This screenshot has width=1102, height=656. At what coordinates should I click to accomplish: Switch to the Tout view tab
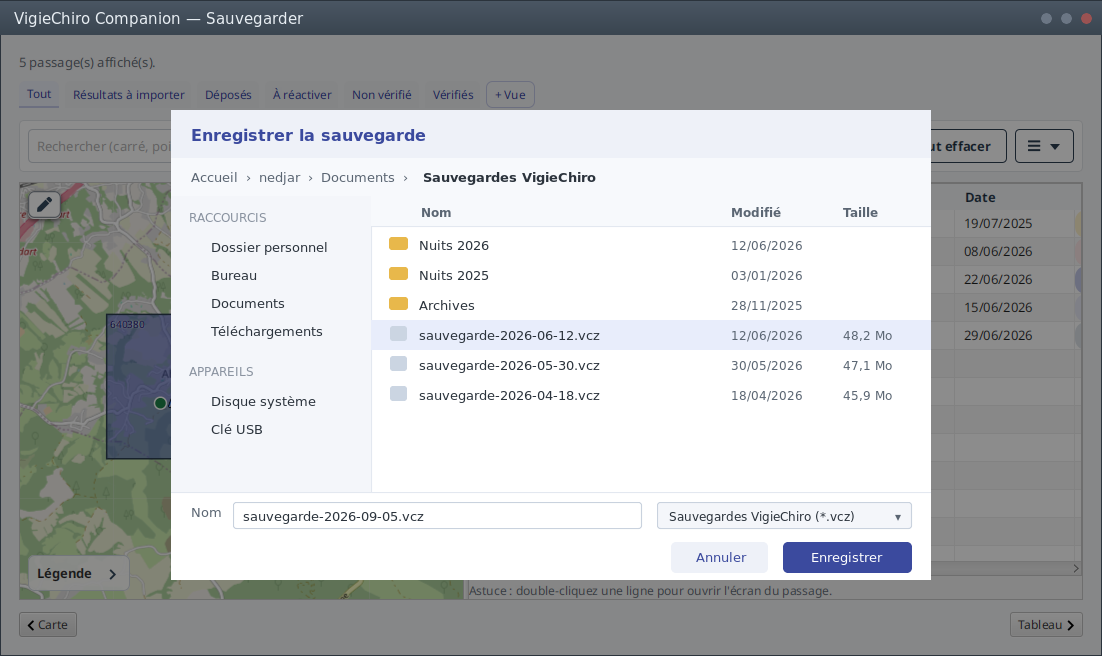click(39, 94)
